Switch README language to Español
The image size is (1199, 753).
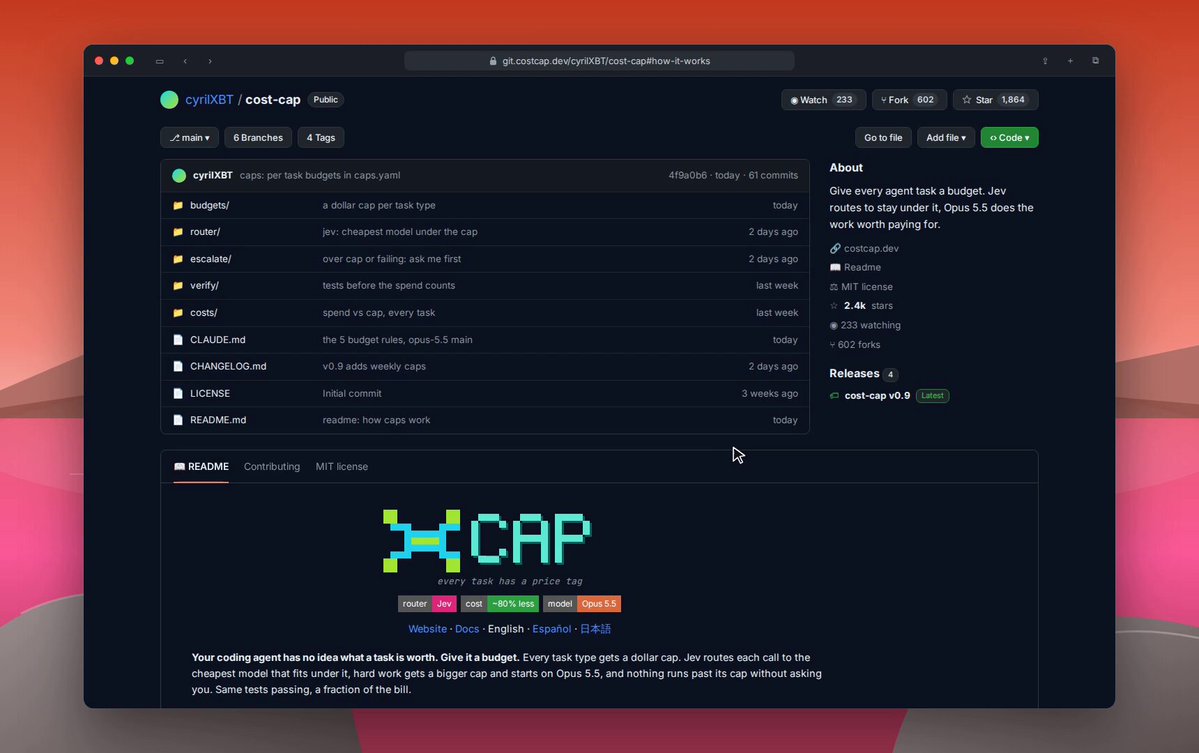pos(551,629)
